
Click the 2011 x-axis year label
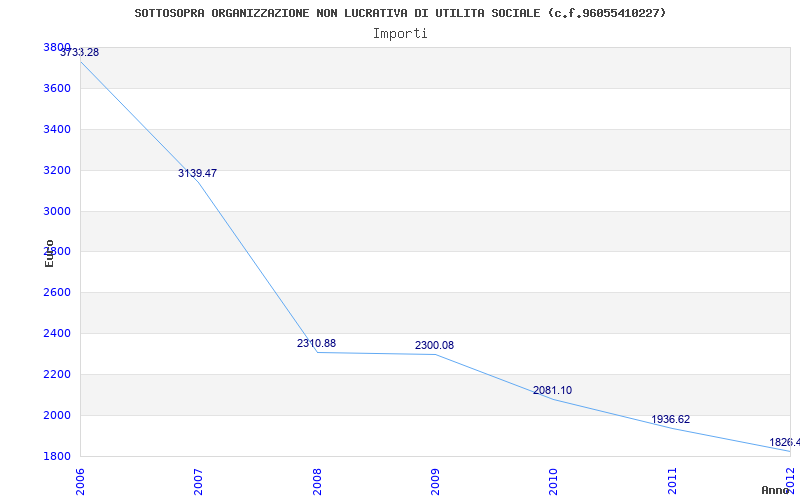click(672, 481)
